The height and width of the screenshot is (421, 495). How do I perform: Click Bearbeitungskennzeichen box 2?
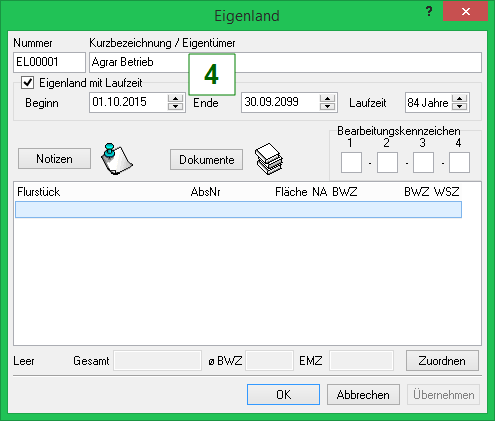[387, 163]
